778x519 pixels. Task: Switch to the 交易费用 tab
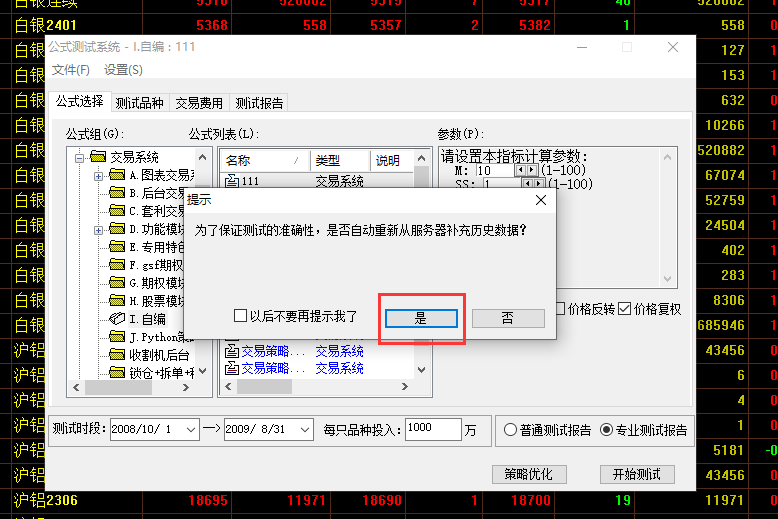pos(199,103)
